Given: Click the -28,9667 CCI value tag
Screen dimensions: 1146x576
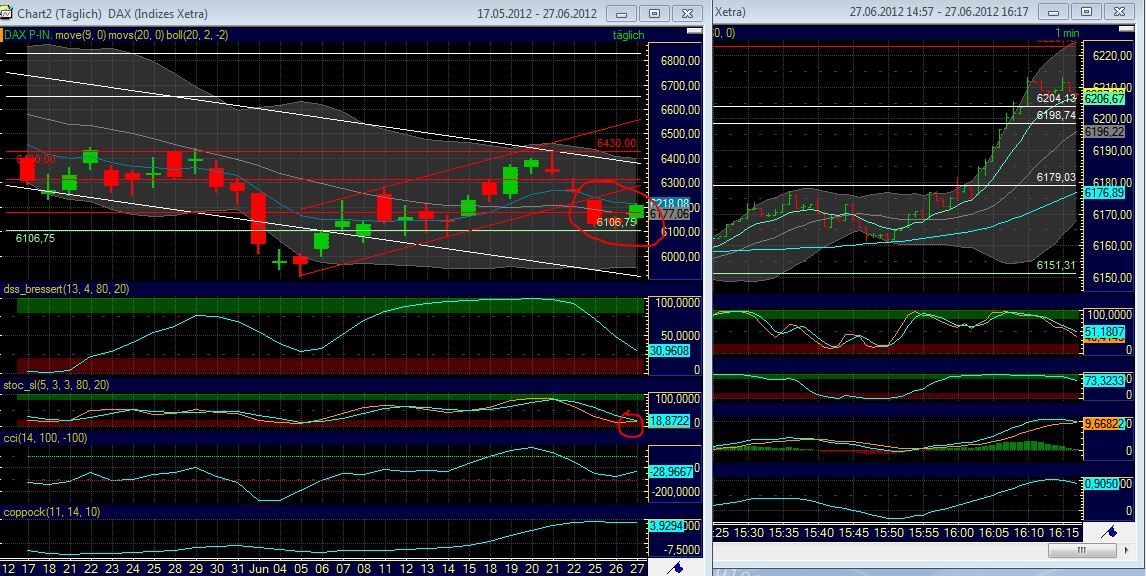Looking at the screenshot, I should tap(670, 473).
